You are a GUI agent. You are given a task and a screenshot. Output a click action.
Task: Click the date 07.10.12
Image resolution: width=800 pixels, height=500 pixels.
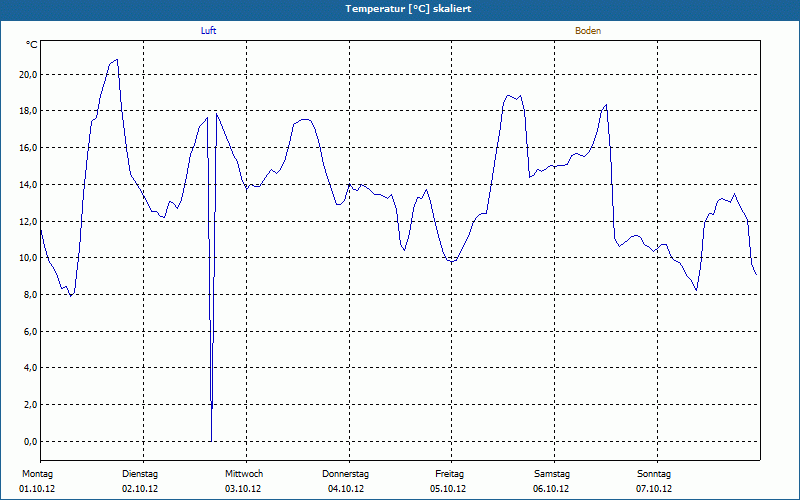654,489
